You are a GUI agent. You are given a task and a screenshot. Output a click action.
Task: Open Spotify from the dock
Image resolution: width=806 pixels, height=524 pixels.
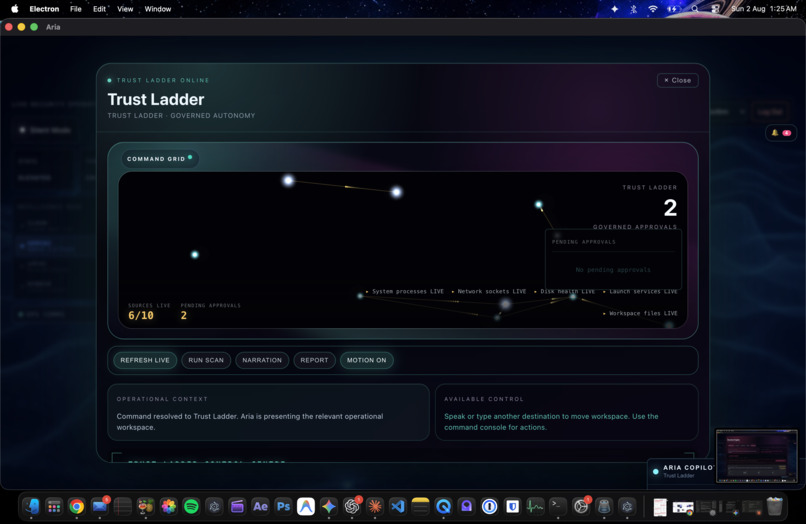click(x=191, y=507)
